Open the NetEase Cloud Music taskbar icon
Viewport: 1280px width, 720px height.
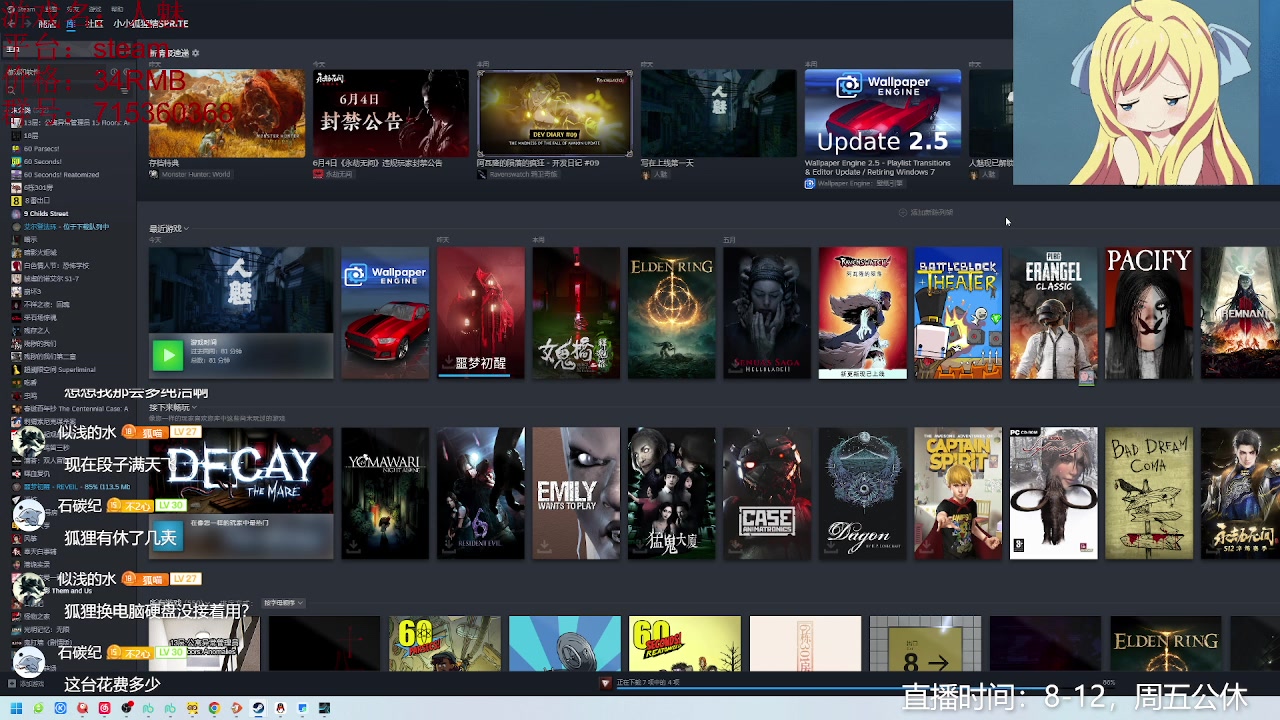click(104, 708)
